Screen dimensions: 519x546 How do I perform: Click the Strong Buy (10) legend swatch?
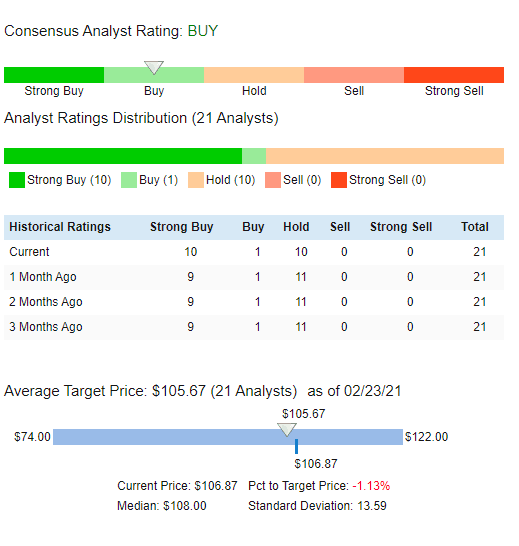point(17,180)
